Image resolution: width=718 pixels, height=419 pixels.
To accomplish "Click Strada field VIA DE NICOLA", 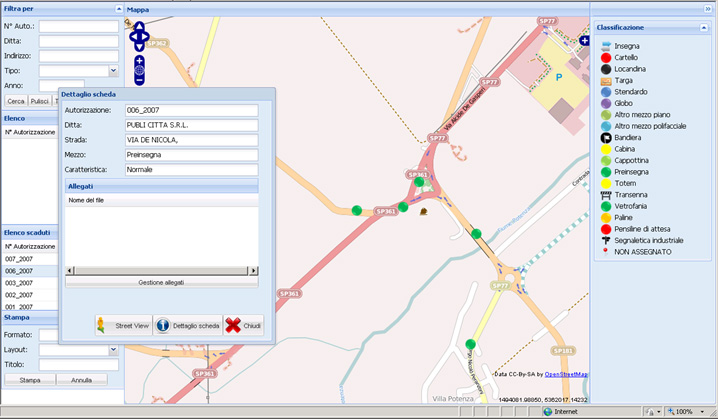I will [192, 140].
